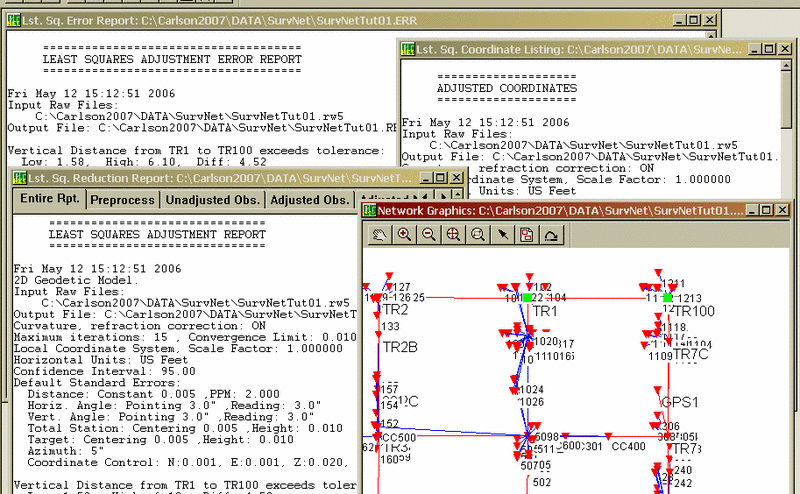Click the green control point at TR100
This screenshot has width=800, height=494.
(x=667, y=298)
